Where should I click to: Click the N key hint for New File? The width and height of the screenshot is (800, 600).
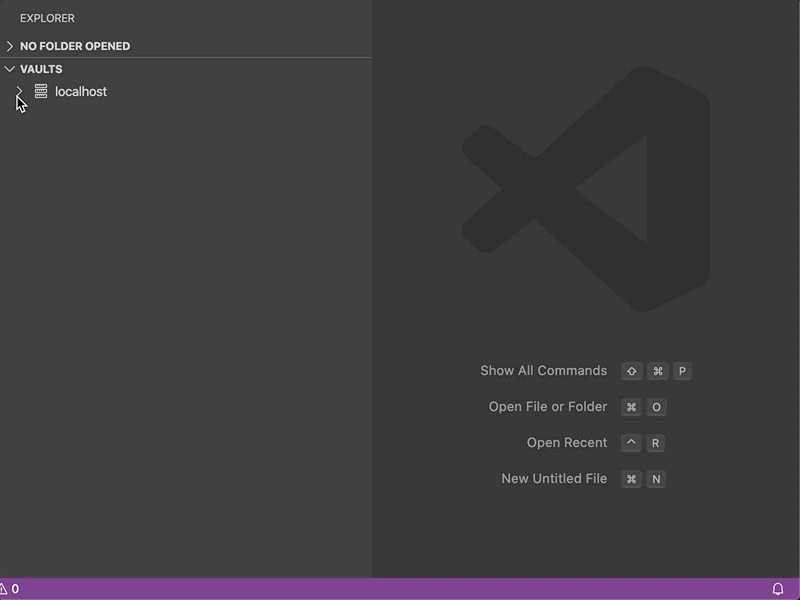[656, 479]
